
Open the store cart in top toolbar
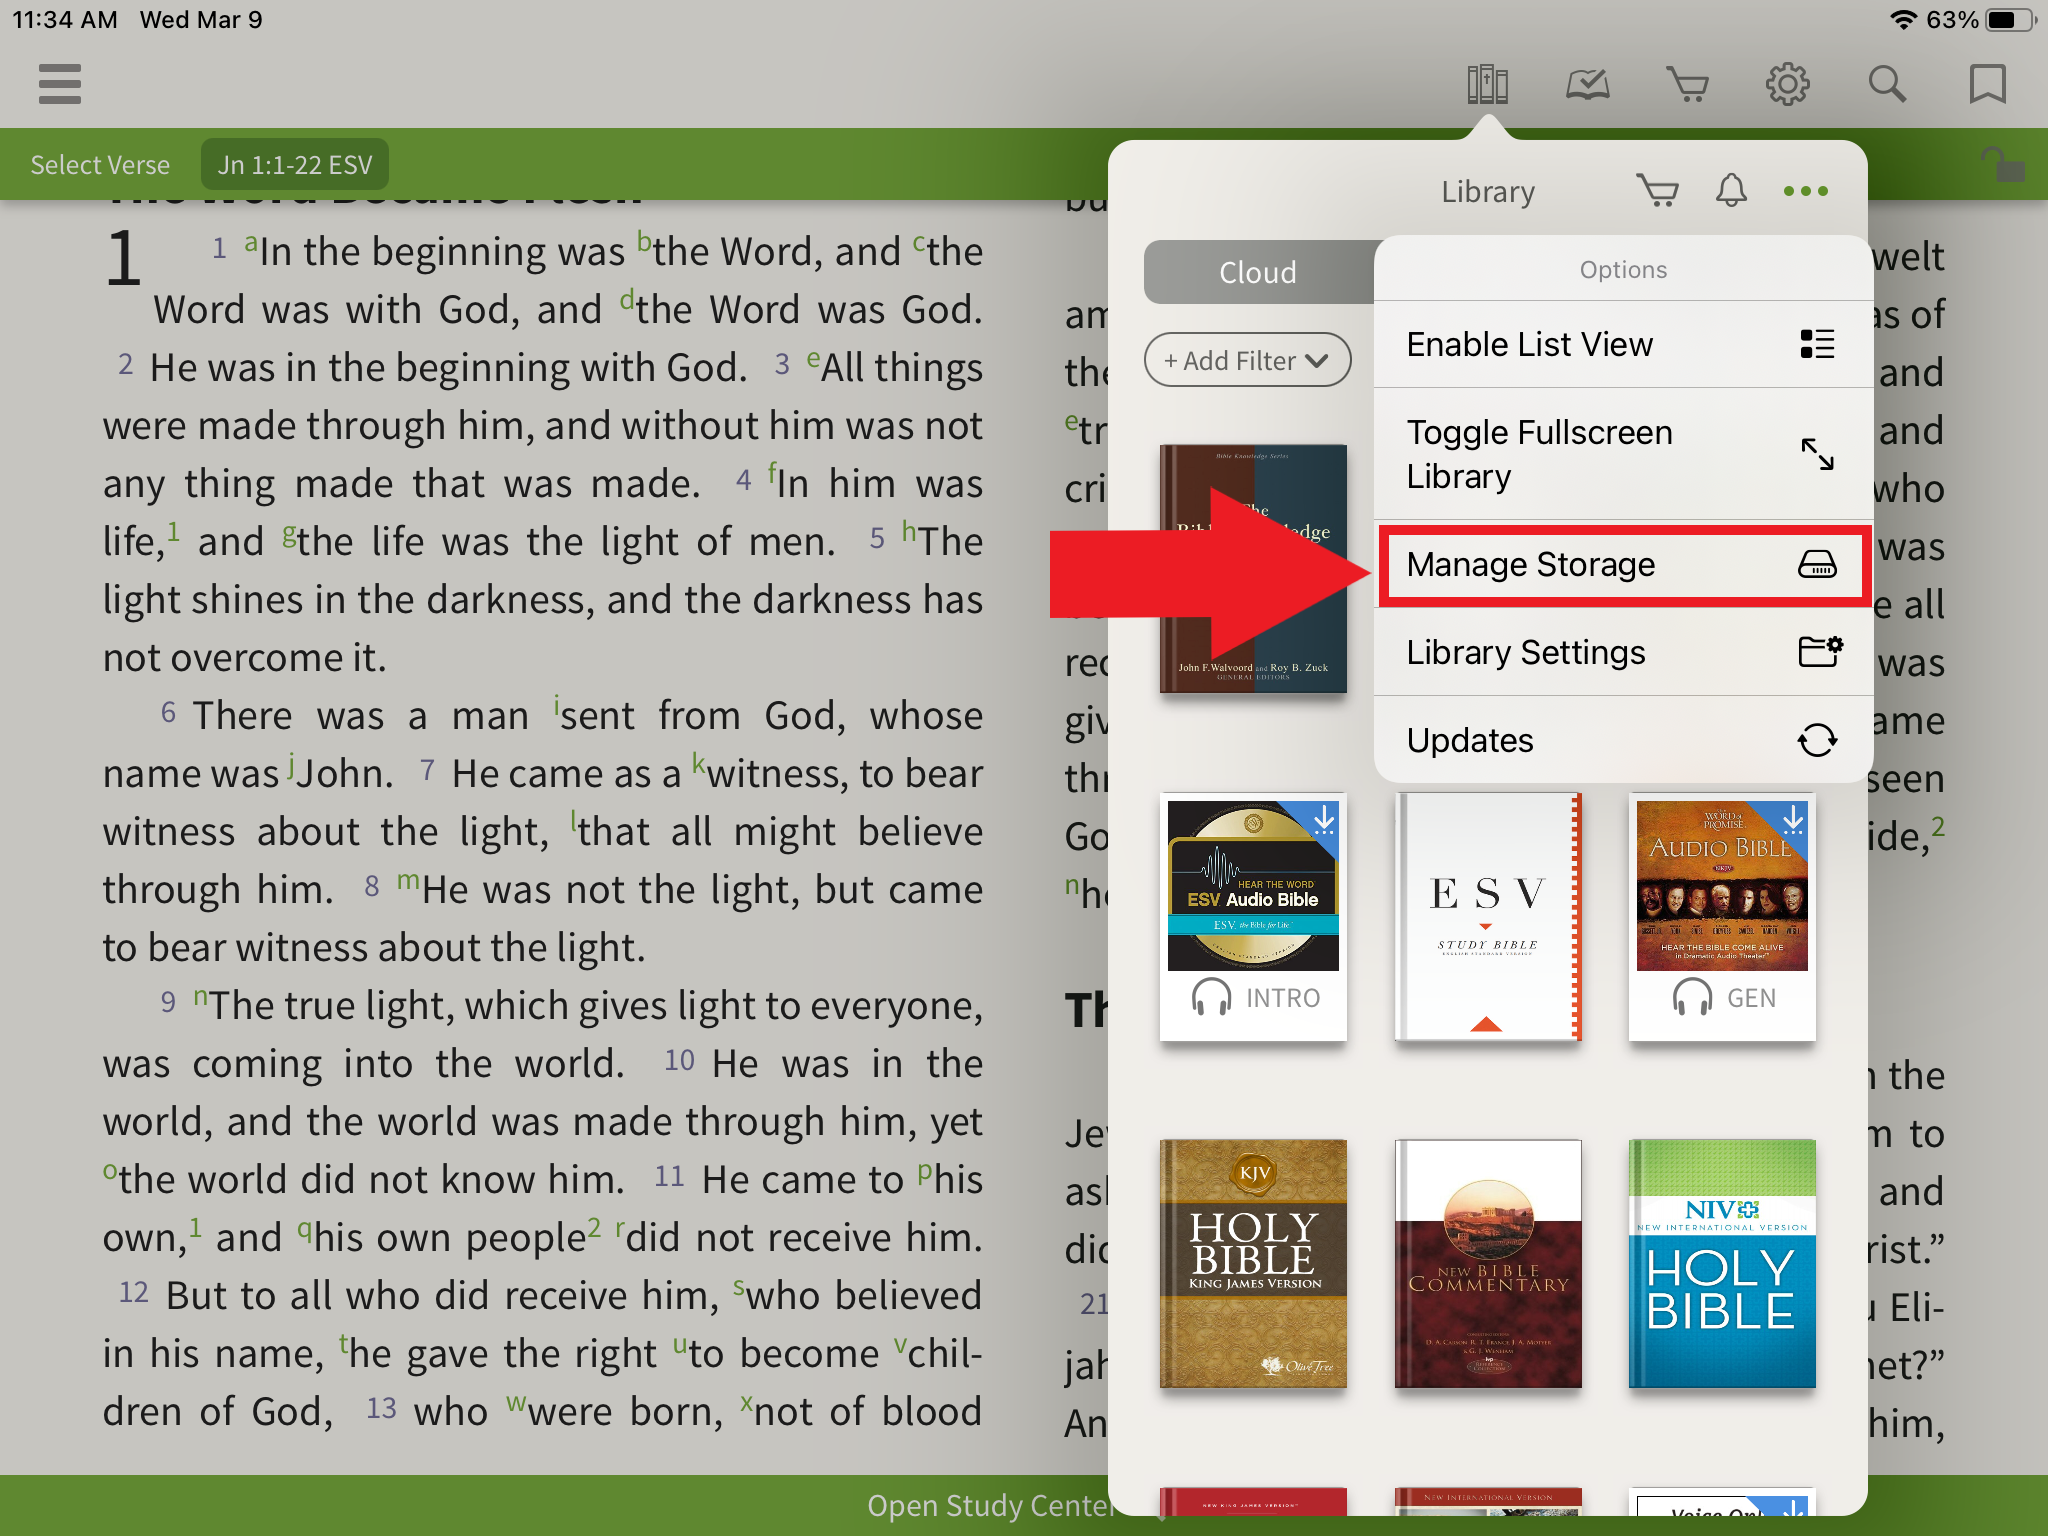(x=1687, y=84)
